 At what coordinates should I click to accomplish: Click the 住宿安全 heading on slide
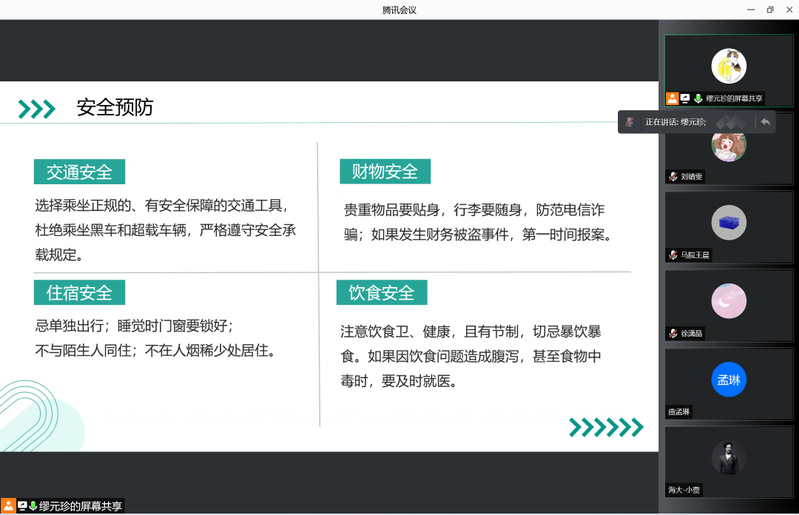click(80, 292)
